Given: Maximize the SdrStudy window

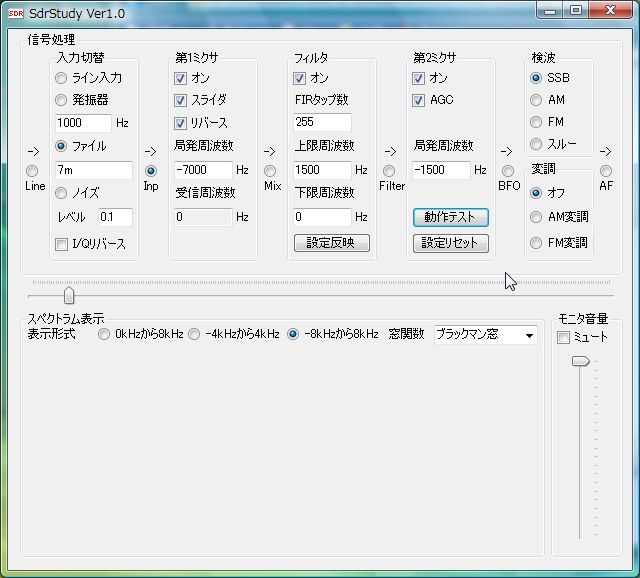Looking at the screenshot, I should coord(576,11).
